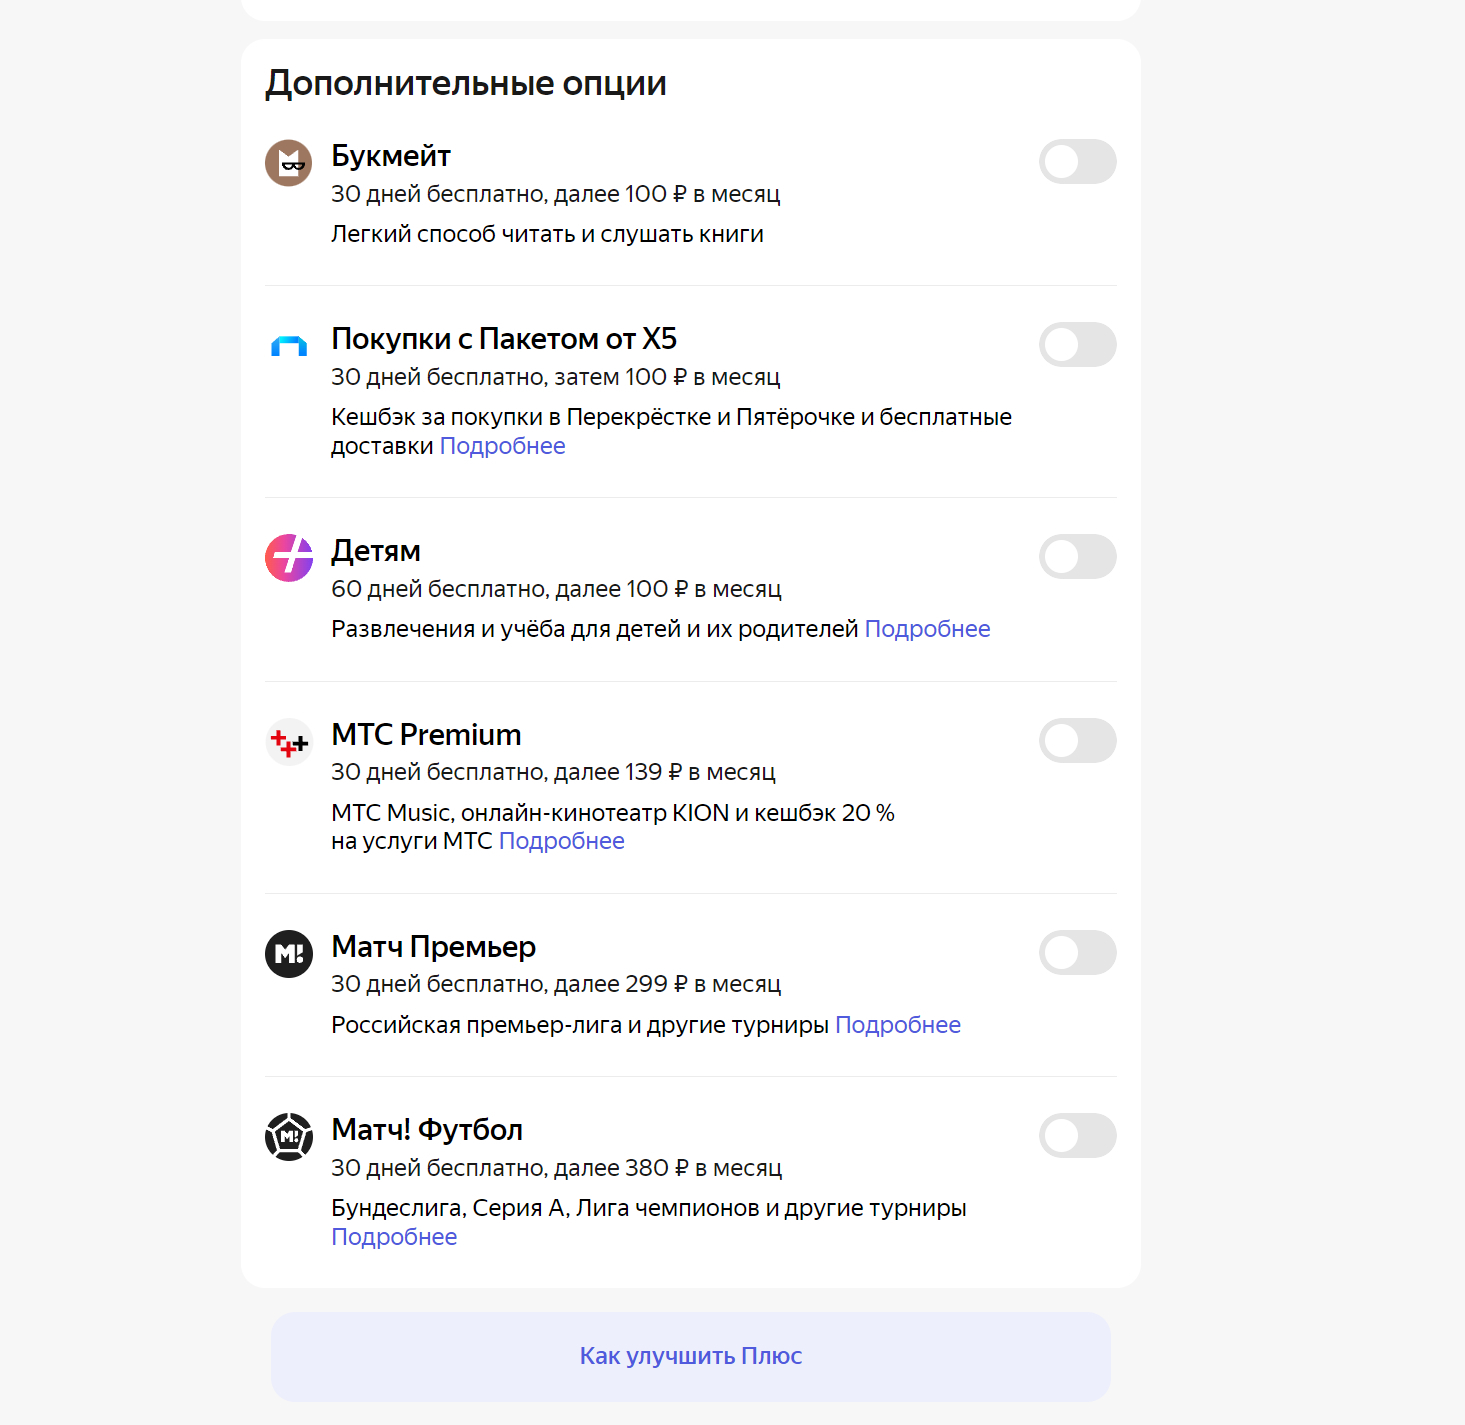Open Подробнее link for X5 Пакет cashback
Image resolution: width=1465 pixels, height=1425 pixels.
(x=503, y=446)
